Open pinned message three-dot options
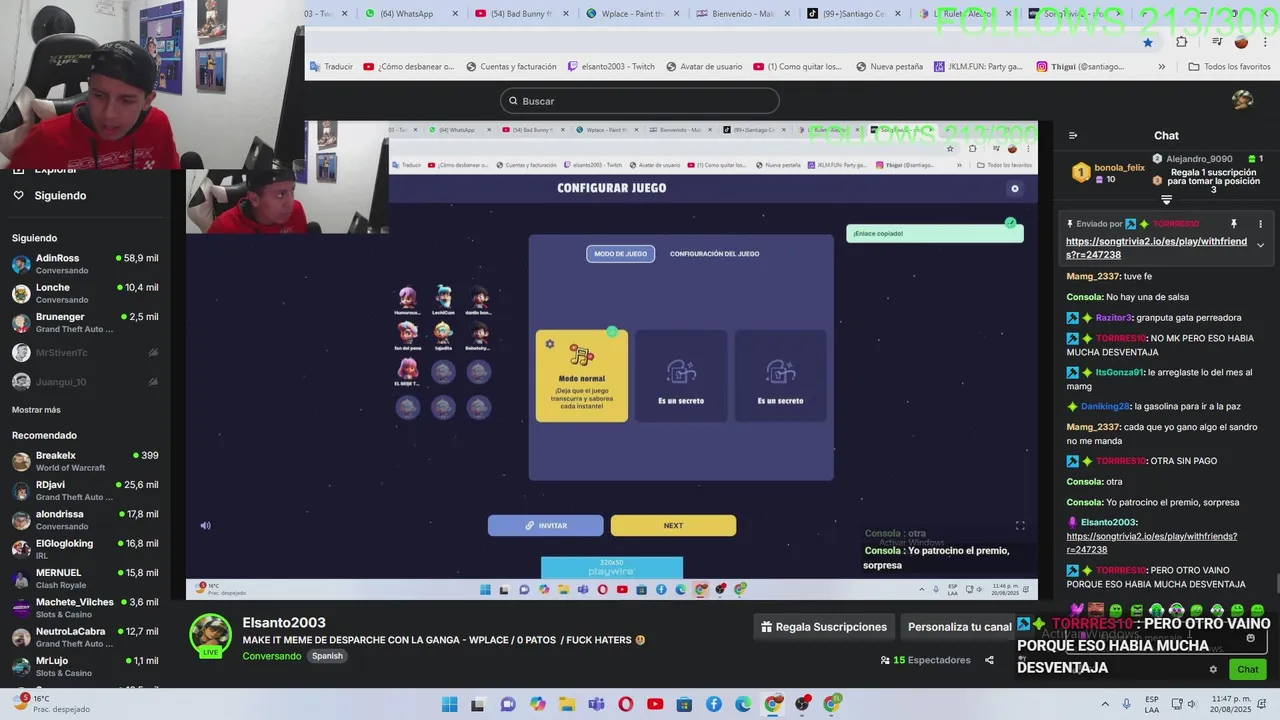This screenshot has height=720, width=1280. (x=1260, y=224)
